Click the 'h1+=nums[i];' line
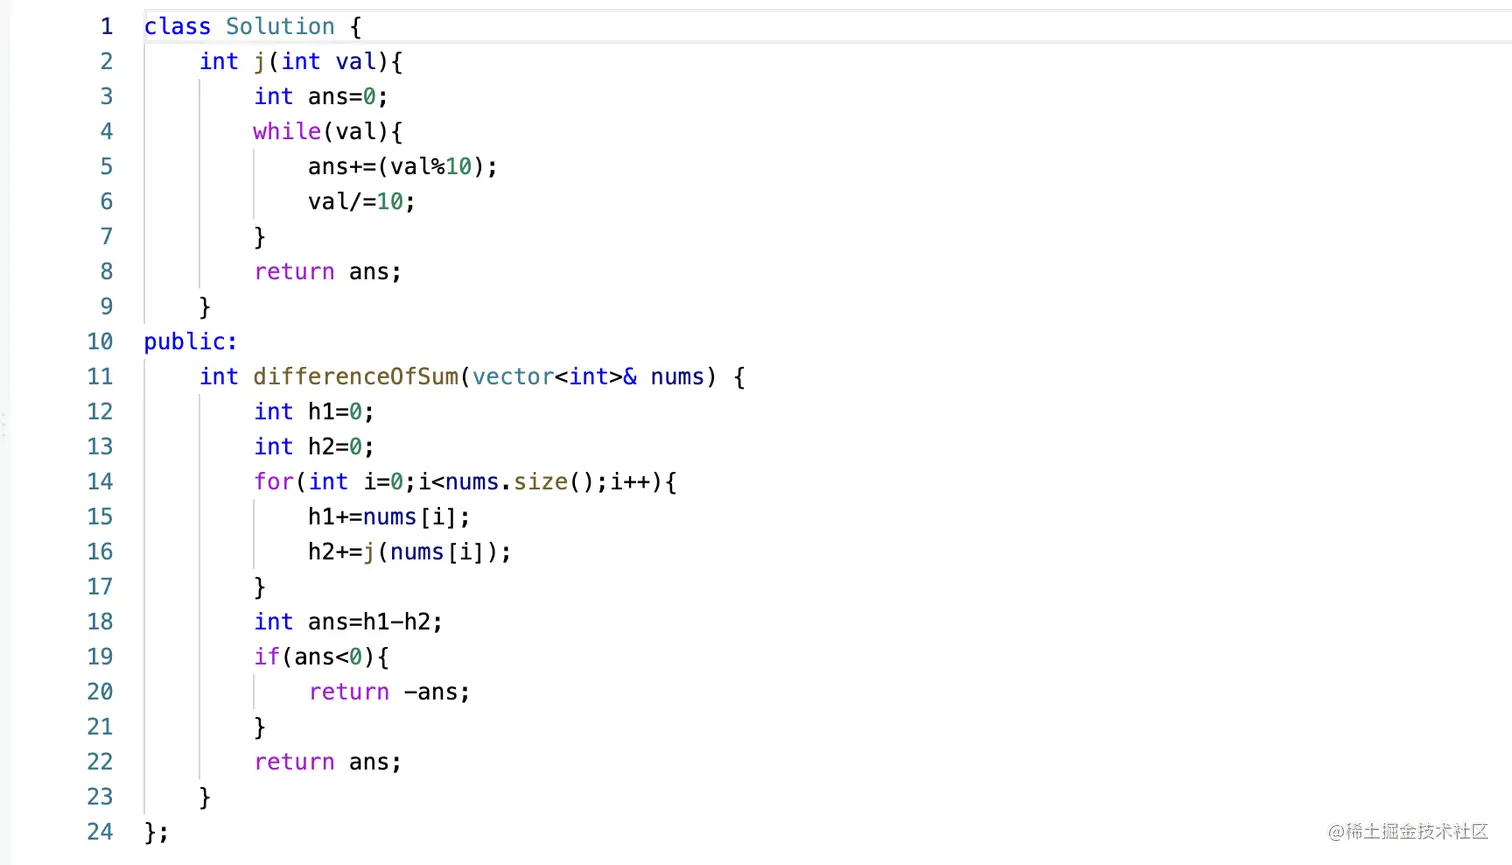 [x=389, y=516]
